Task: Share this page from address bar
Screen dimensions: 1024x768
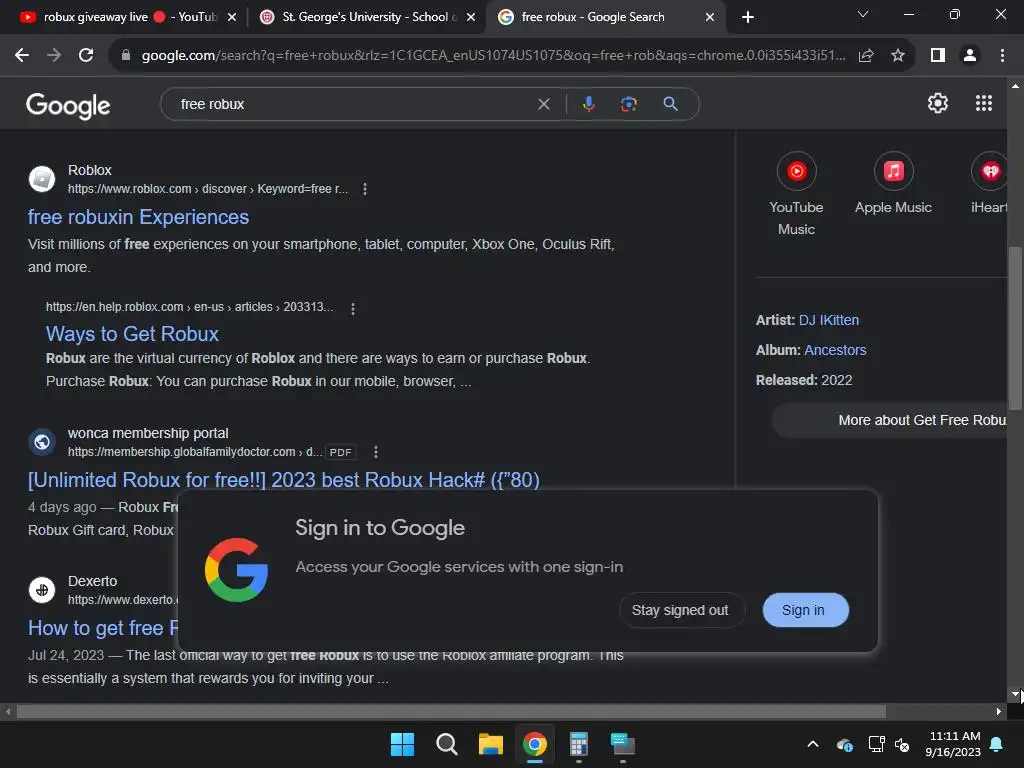Action: [x=866, y=56]
